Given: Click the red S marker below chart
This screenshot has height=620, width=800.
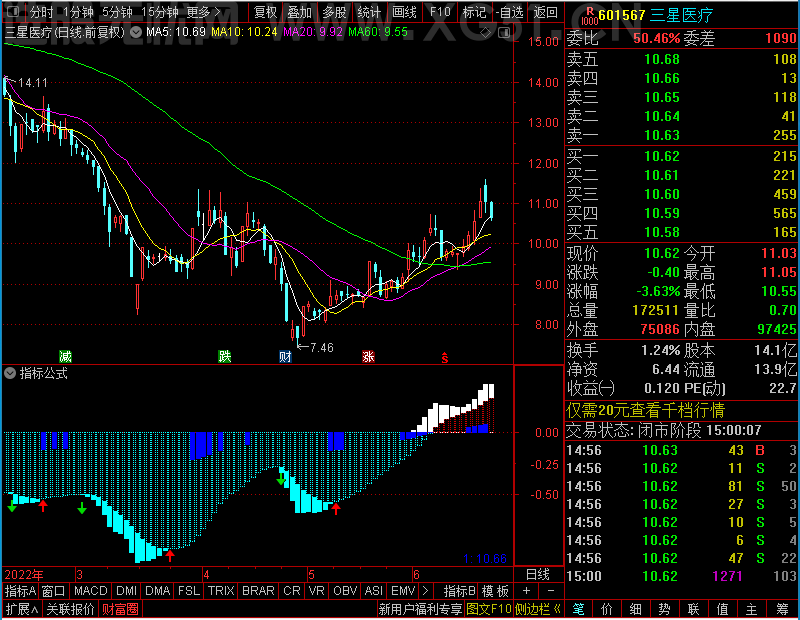Looking at the screenshot, I should [x=445, y=358].
